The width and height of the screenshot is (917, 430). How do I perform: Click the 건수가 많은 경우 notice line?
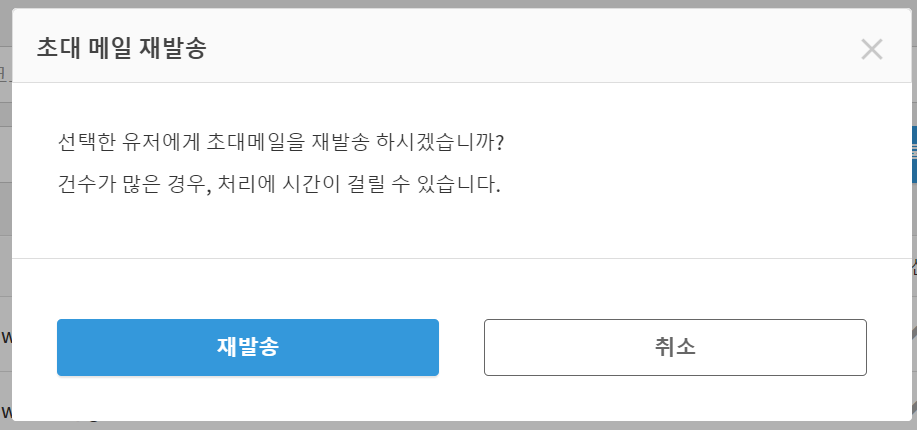click(x=278, y=185)
